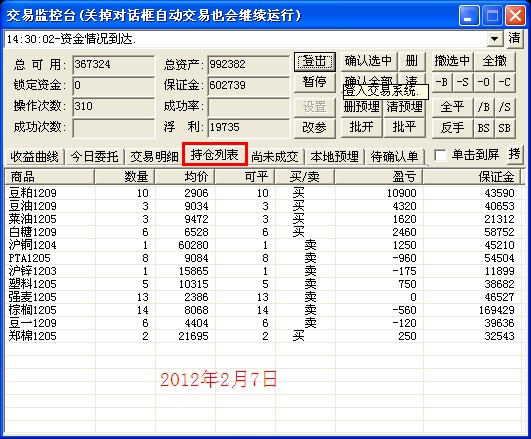The width and height of the screenshot is (531, 439).
Task: Select the 塑料1205 position row
Action: pyautogui.click(x=263, y=284)
